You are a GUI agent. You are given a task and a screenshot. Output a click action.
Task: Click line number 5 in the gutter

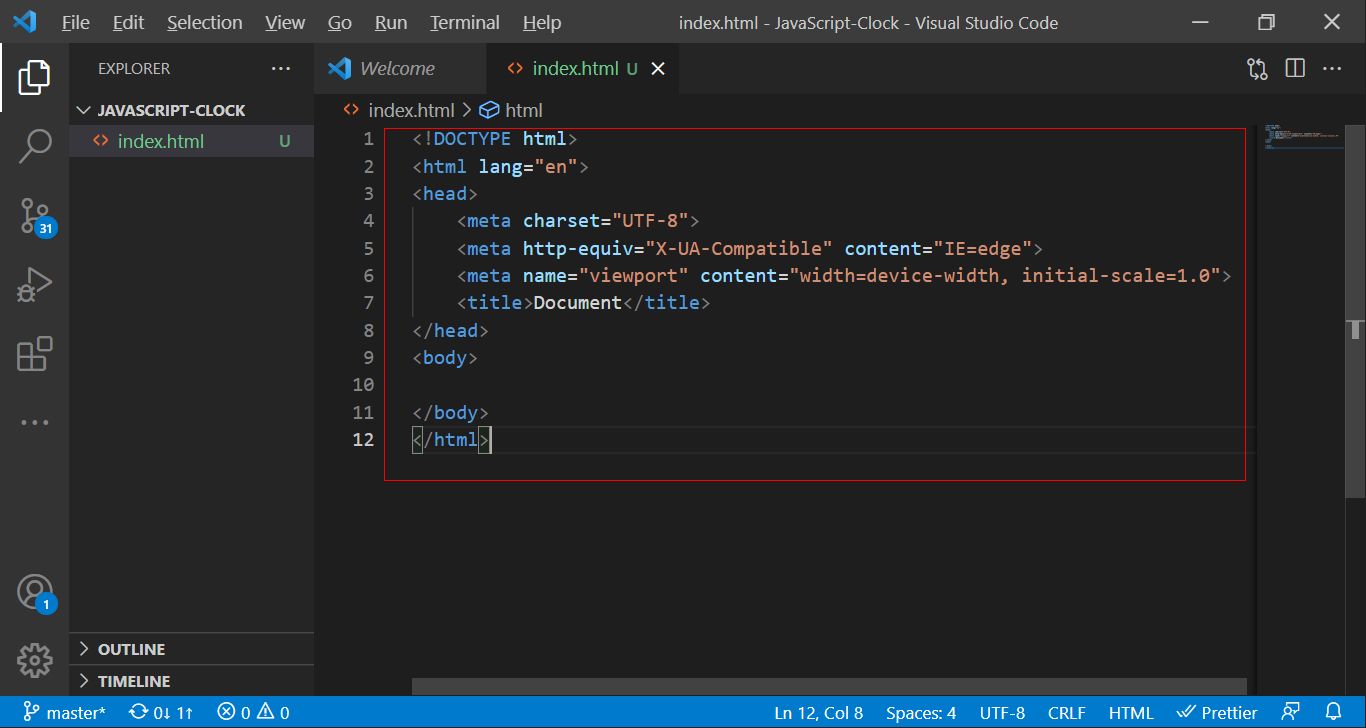[369, 248]
